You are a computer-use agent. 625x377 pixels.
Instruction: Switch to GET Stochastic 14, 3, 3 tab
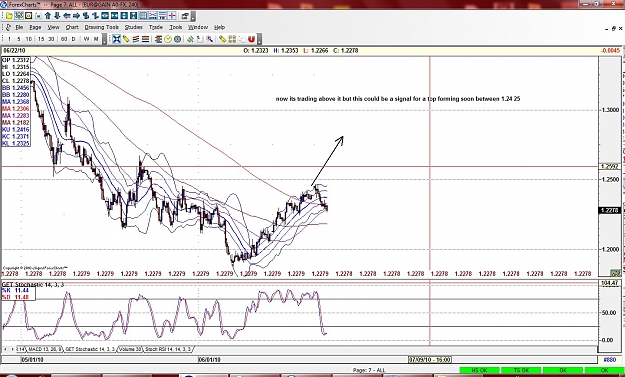click(90, 349)
